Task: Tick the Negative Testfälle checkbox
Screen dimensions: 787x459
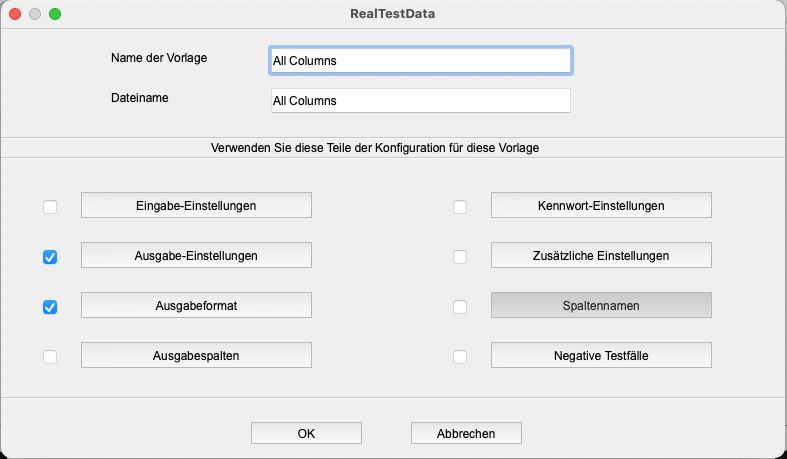Action: tap(460, 357)
